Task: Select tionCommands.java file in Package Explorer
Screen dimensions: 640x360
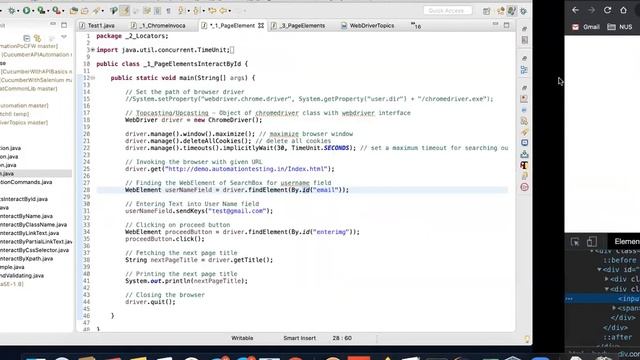Action: [26, 182]
